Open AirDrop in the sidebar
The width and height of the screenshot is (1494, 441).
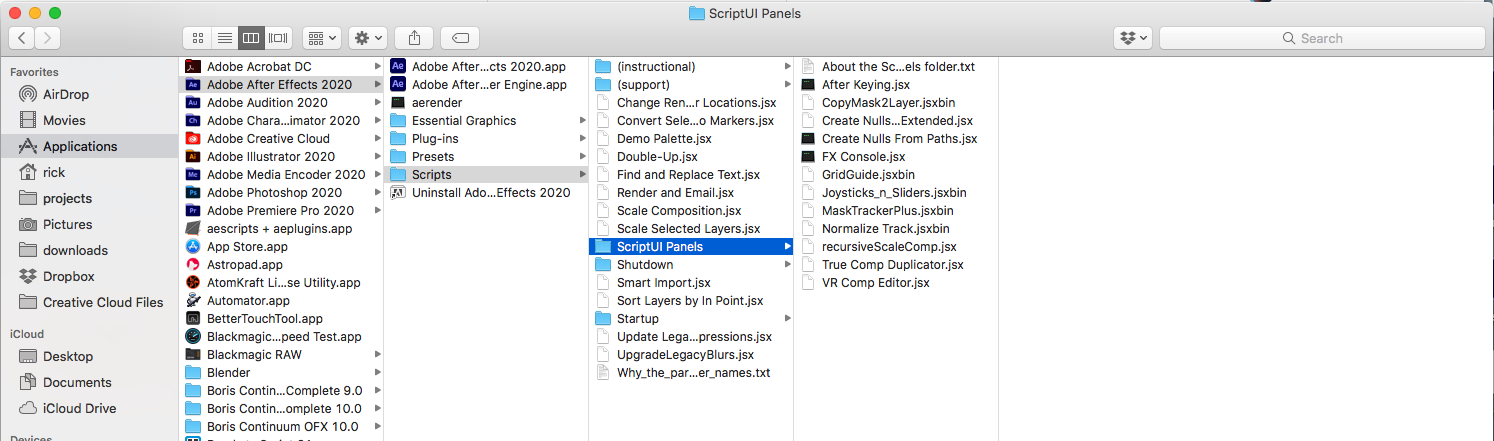66,94
